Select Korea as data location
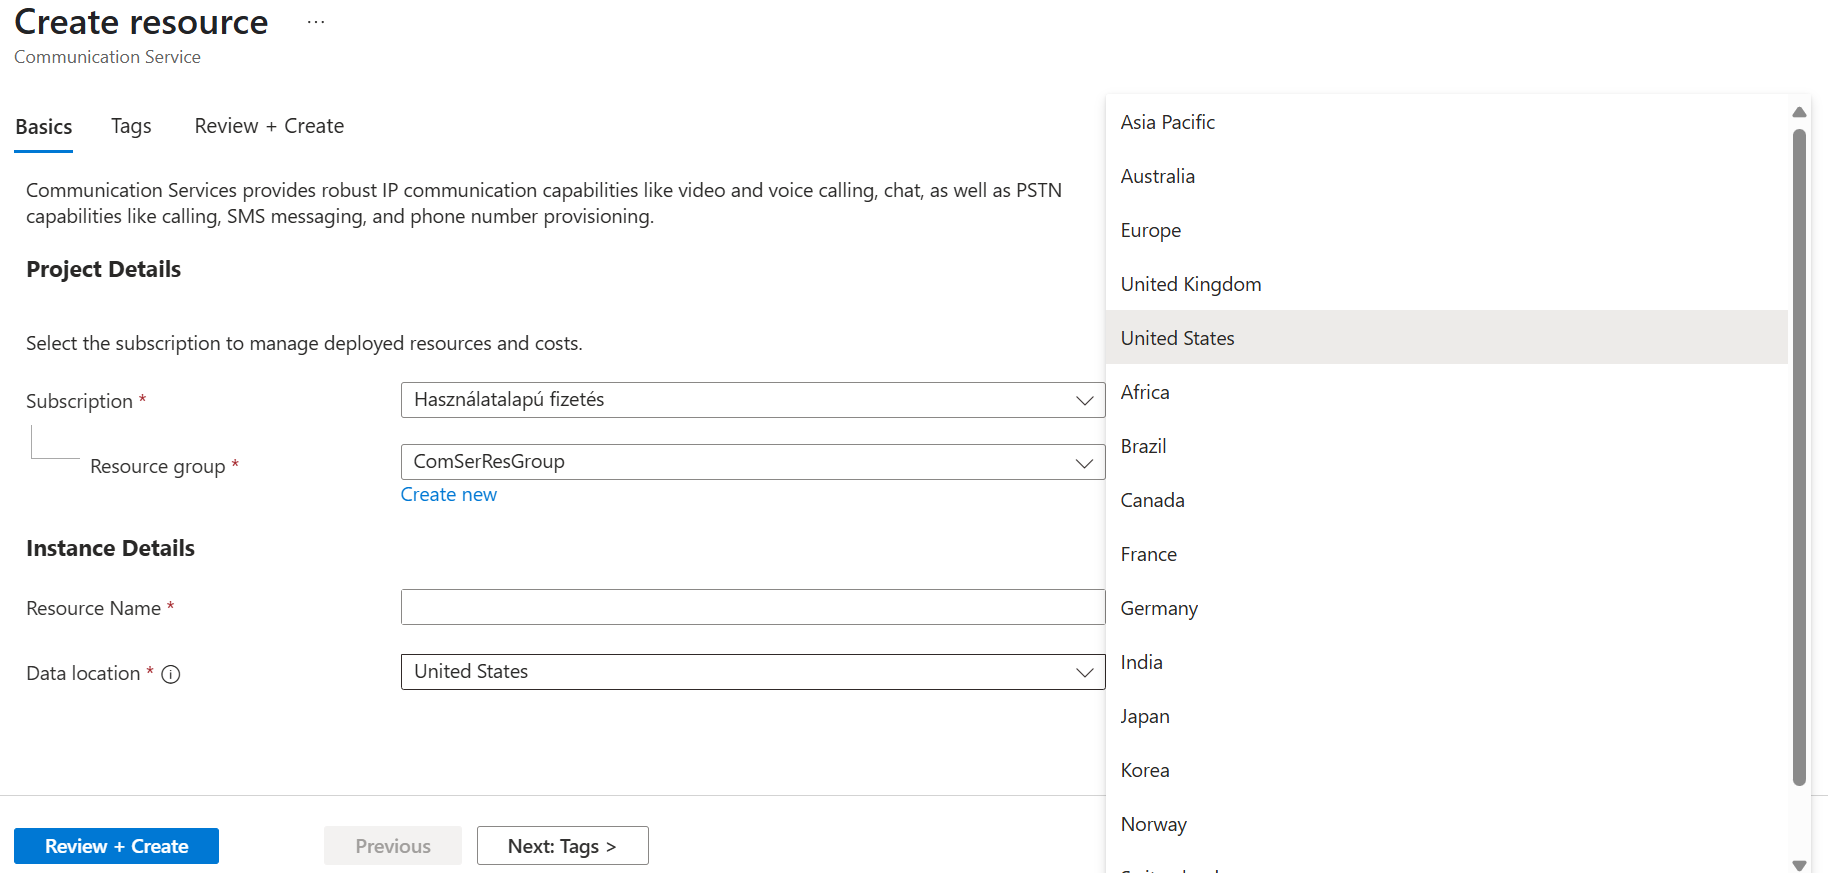The height and width of the screenshot is (873, 1828). [1447, 770]
